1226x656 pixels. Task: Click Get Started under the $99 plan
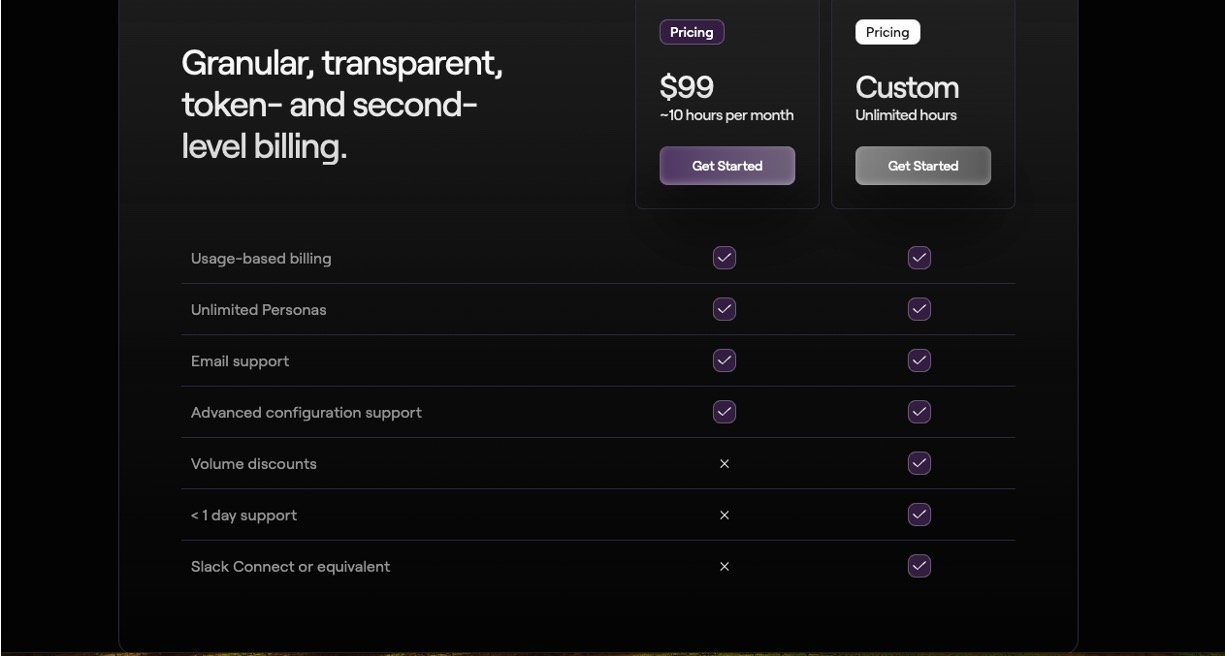pyautogui.click(x=727, y=166)
